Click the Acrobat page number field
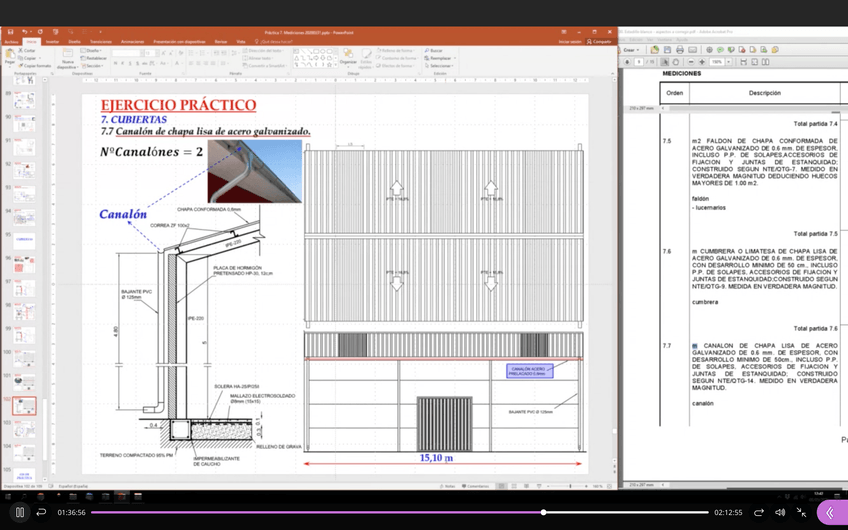Image resolution: width=848 pixels, height=530 pixels. coord(639,62)
